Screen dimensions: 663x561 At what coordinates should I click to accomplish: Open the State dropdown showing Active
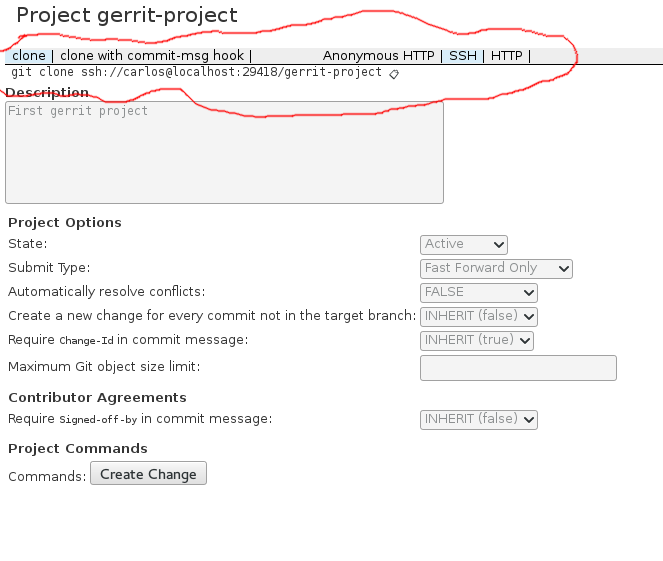(464, 245)
